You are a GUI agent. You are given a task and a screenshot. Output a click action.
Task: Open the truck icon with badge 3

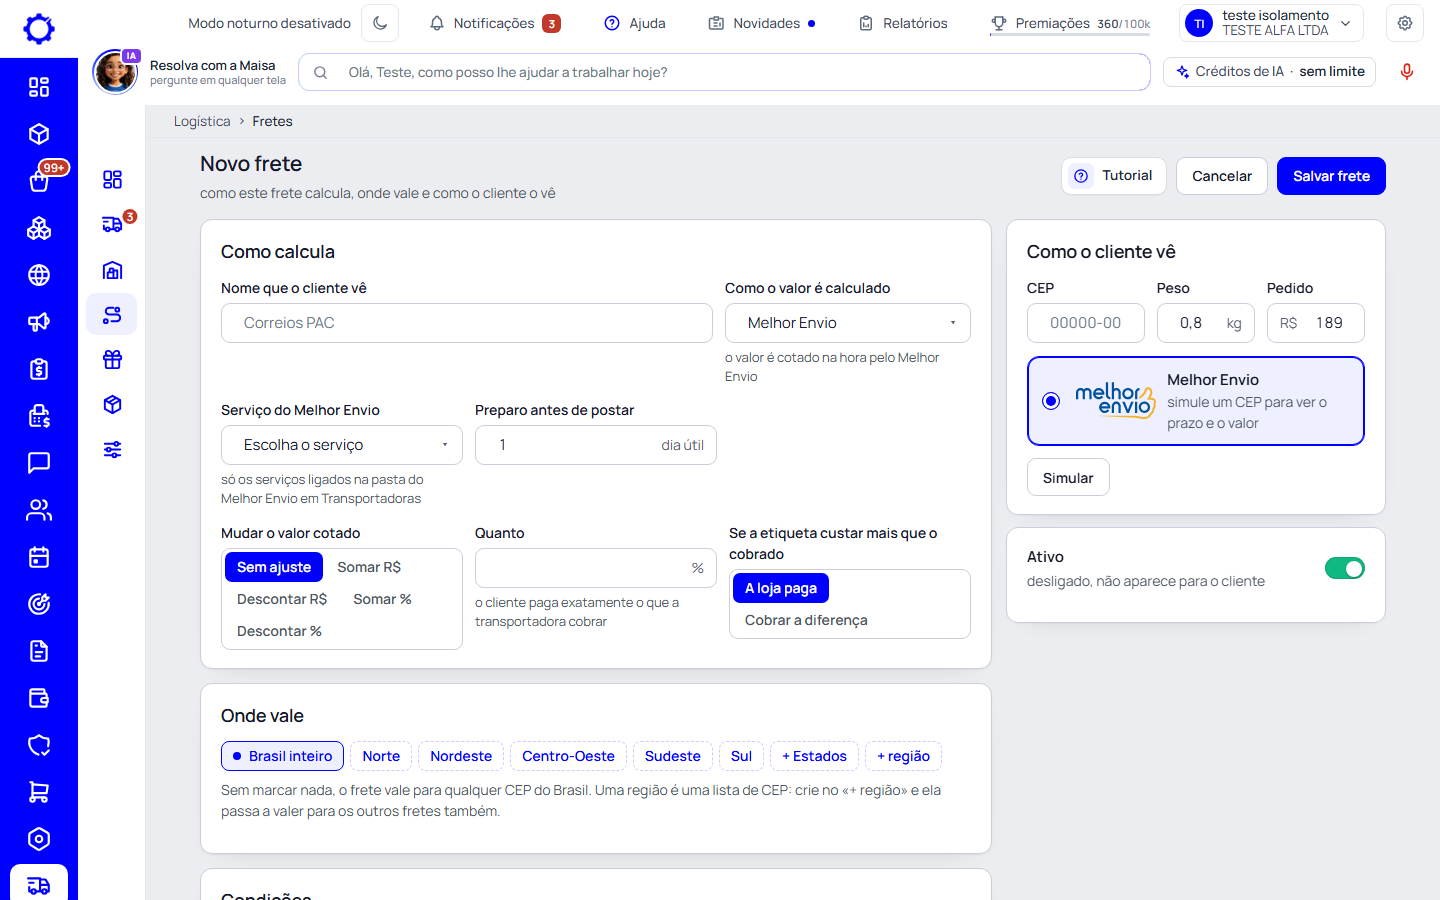[x=113, y=224]
